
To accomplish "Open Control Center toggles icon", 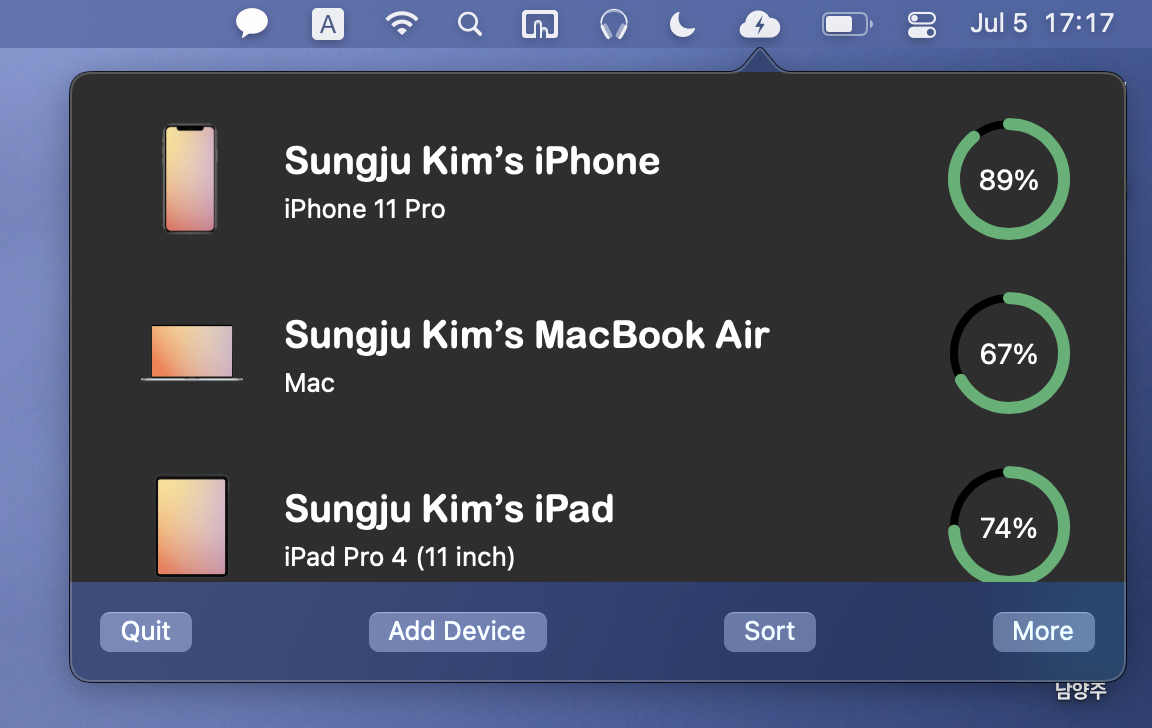I will 921,24.
